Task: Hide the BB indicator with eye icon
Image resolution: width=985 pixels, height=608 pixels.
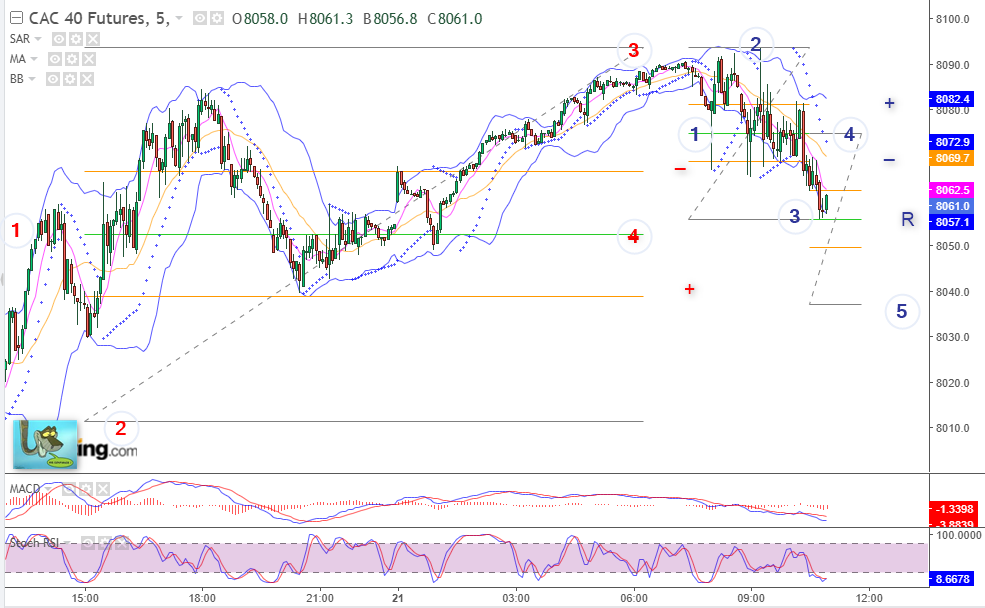Action: pos(53,79)
